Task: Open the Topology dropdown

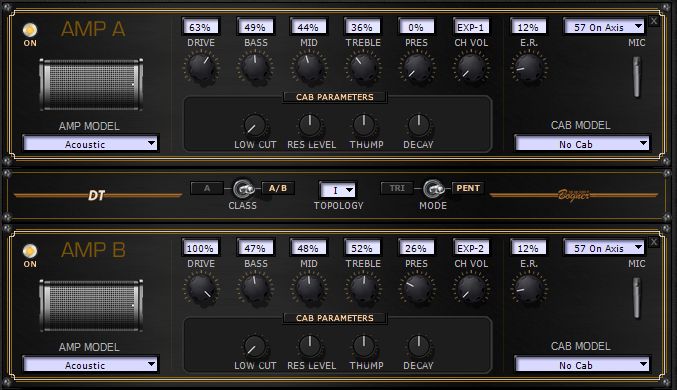Action: tap(338, 190)
